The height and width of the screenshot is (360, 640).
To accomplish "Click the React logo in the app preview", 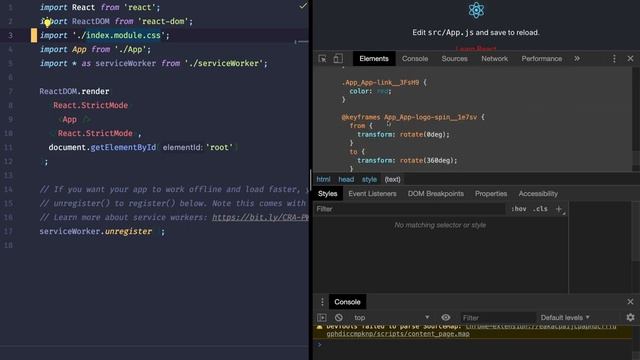I will point(476,11).
